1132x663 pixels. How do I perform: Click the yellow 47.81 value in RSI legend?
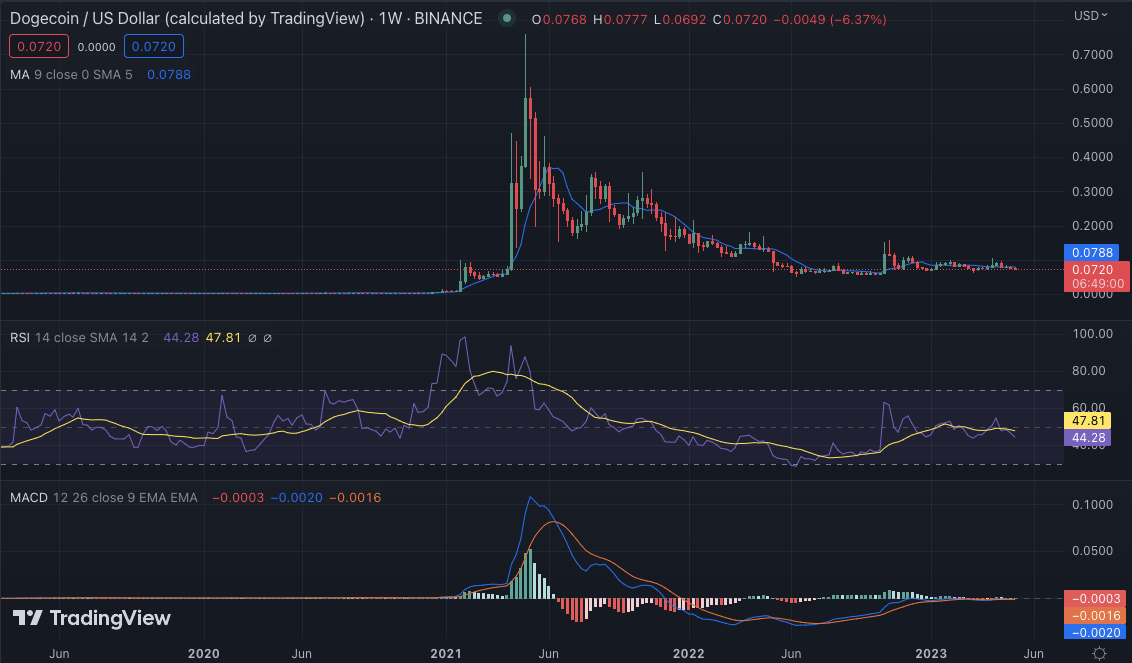coord(223,337)
